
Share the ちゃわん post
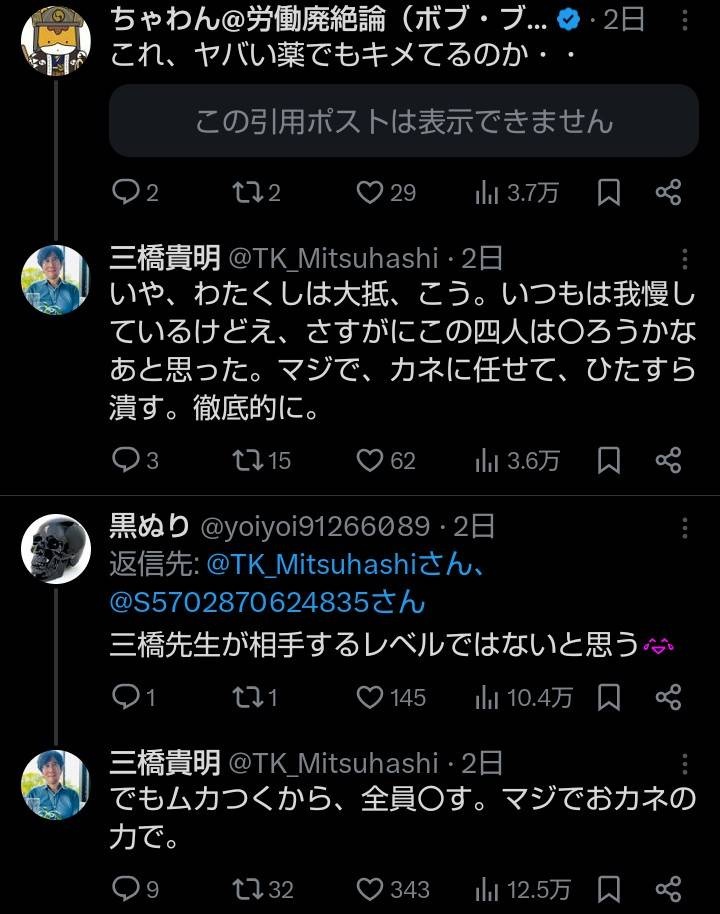click(668, 192)
